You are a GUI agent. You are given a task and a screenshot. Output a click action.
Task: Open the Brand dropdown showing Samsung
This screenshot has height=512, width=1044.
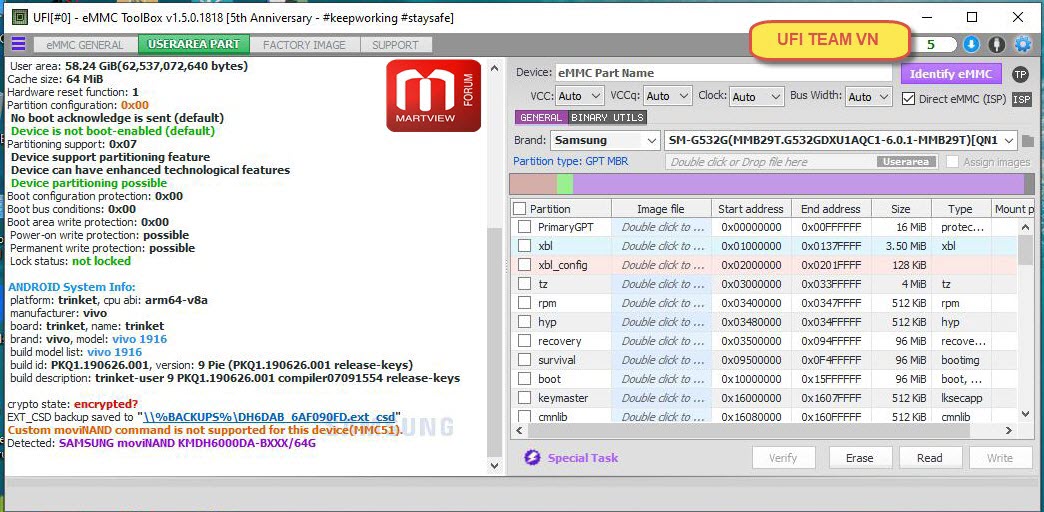click(x=605, y=140)
